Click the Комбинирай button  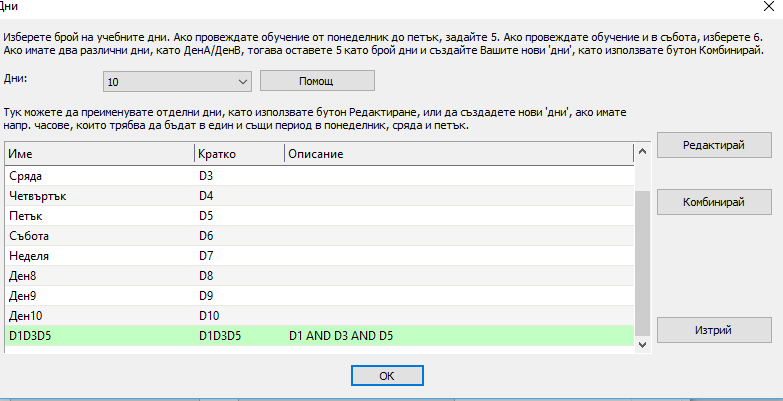(713, 202)
